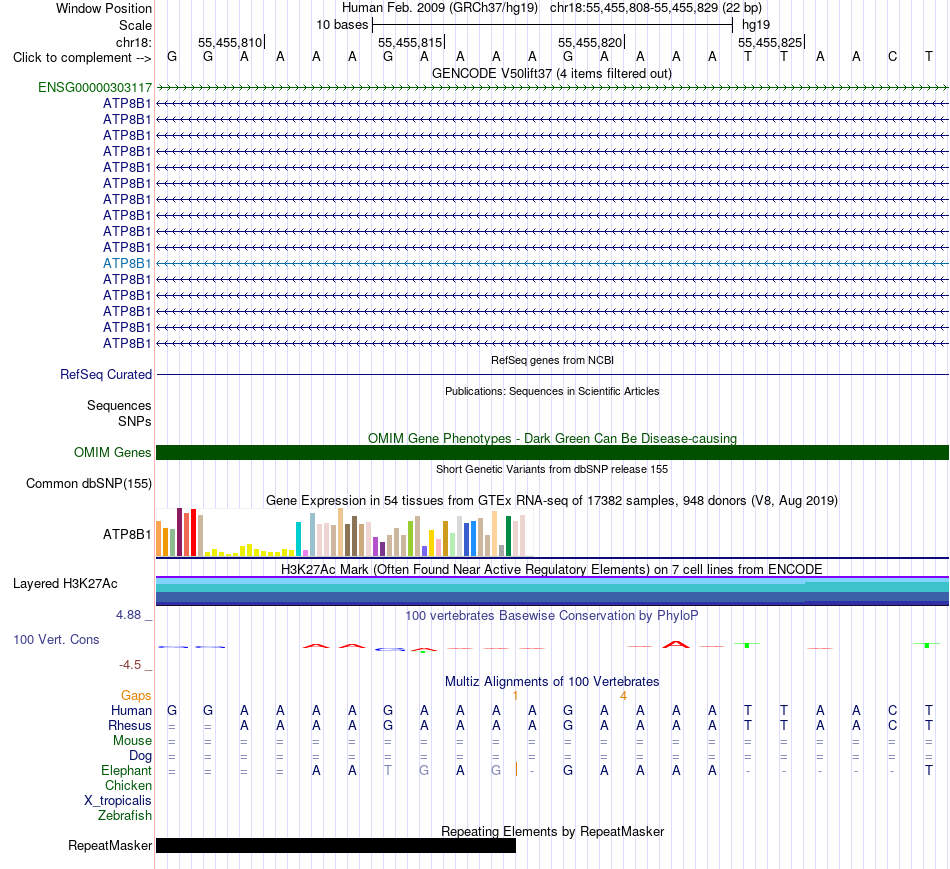Viewport: 950px width, 869px height.
Task: Click the Dog species row label
Action: coord(141,756)
